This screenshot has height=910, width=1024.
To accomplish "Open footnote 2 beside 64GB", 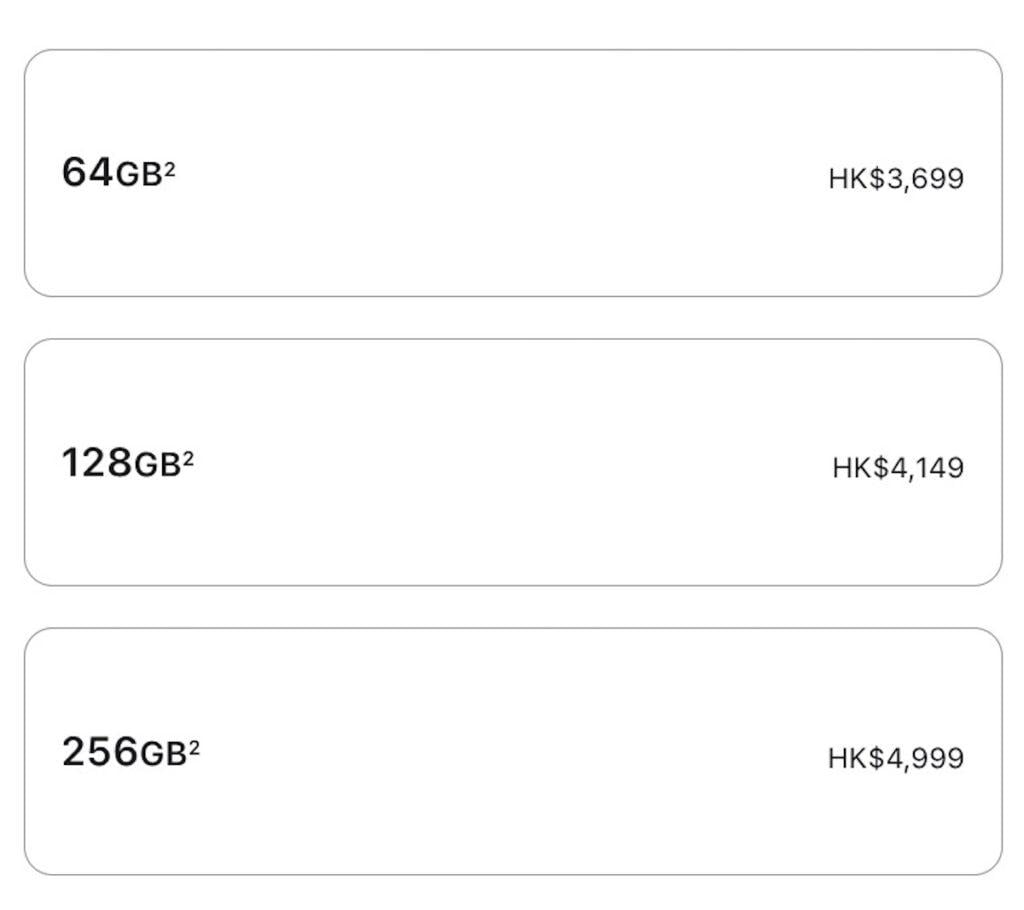I will 170,170.
